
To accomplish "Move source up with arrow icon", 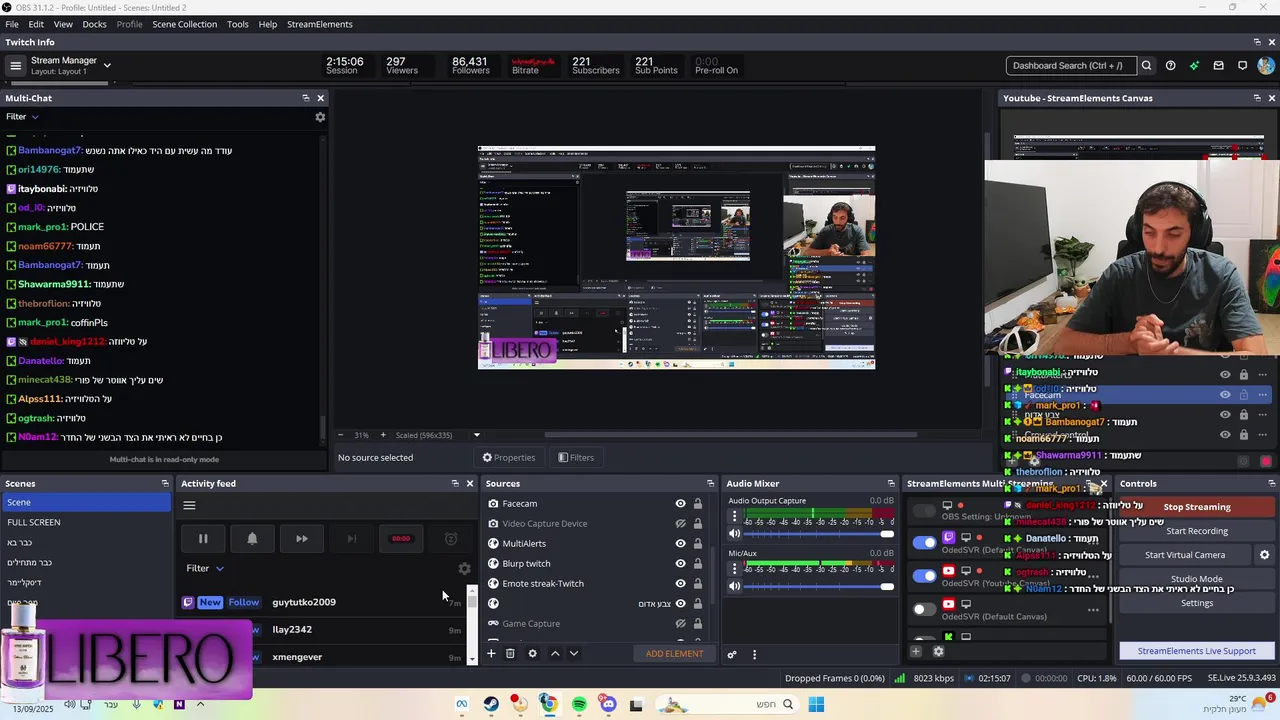I will pos(555,654).
